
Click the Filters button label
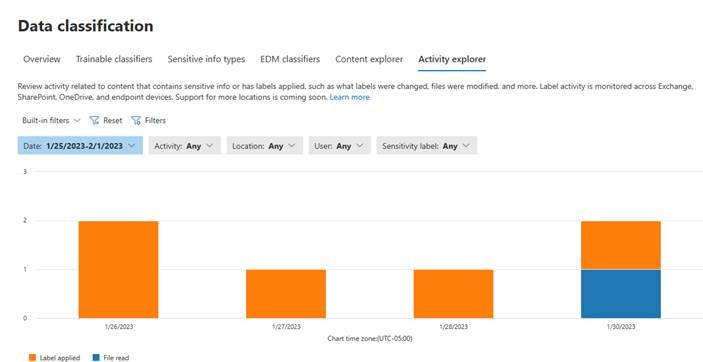155,120
